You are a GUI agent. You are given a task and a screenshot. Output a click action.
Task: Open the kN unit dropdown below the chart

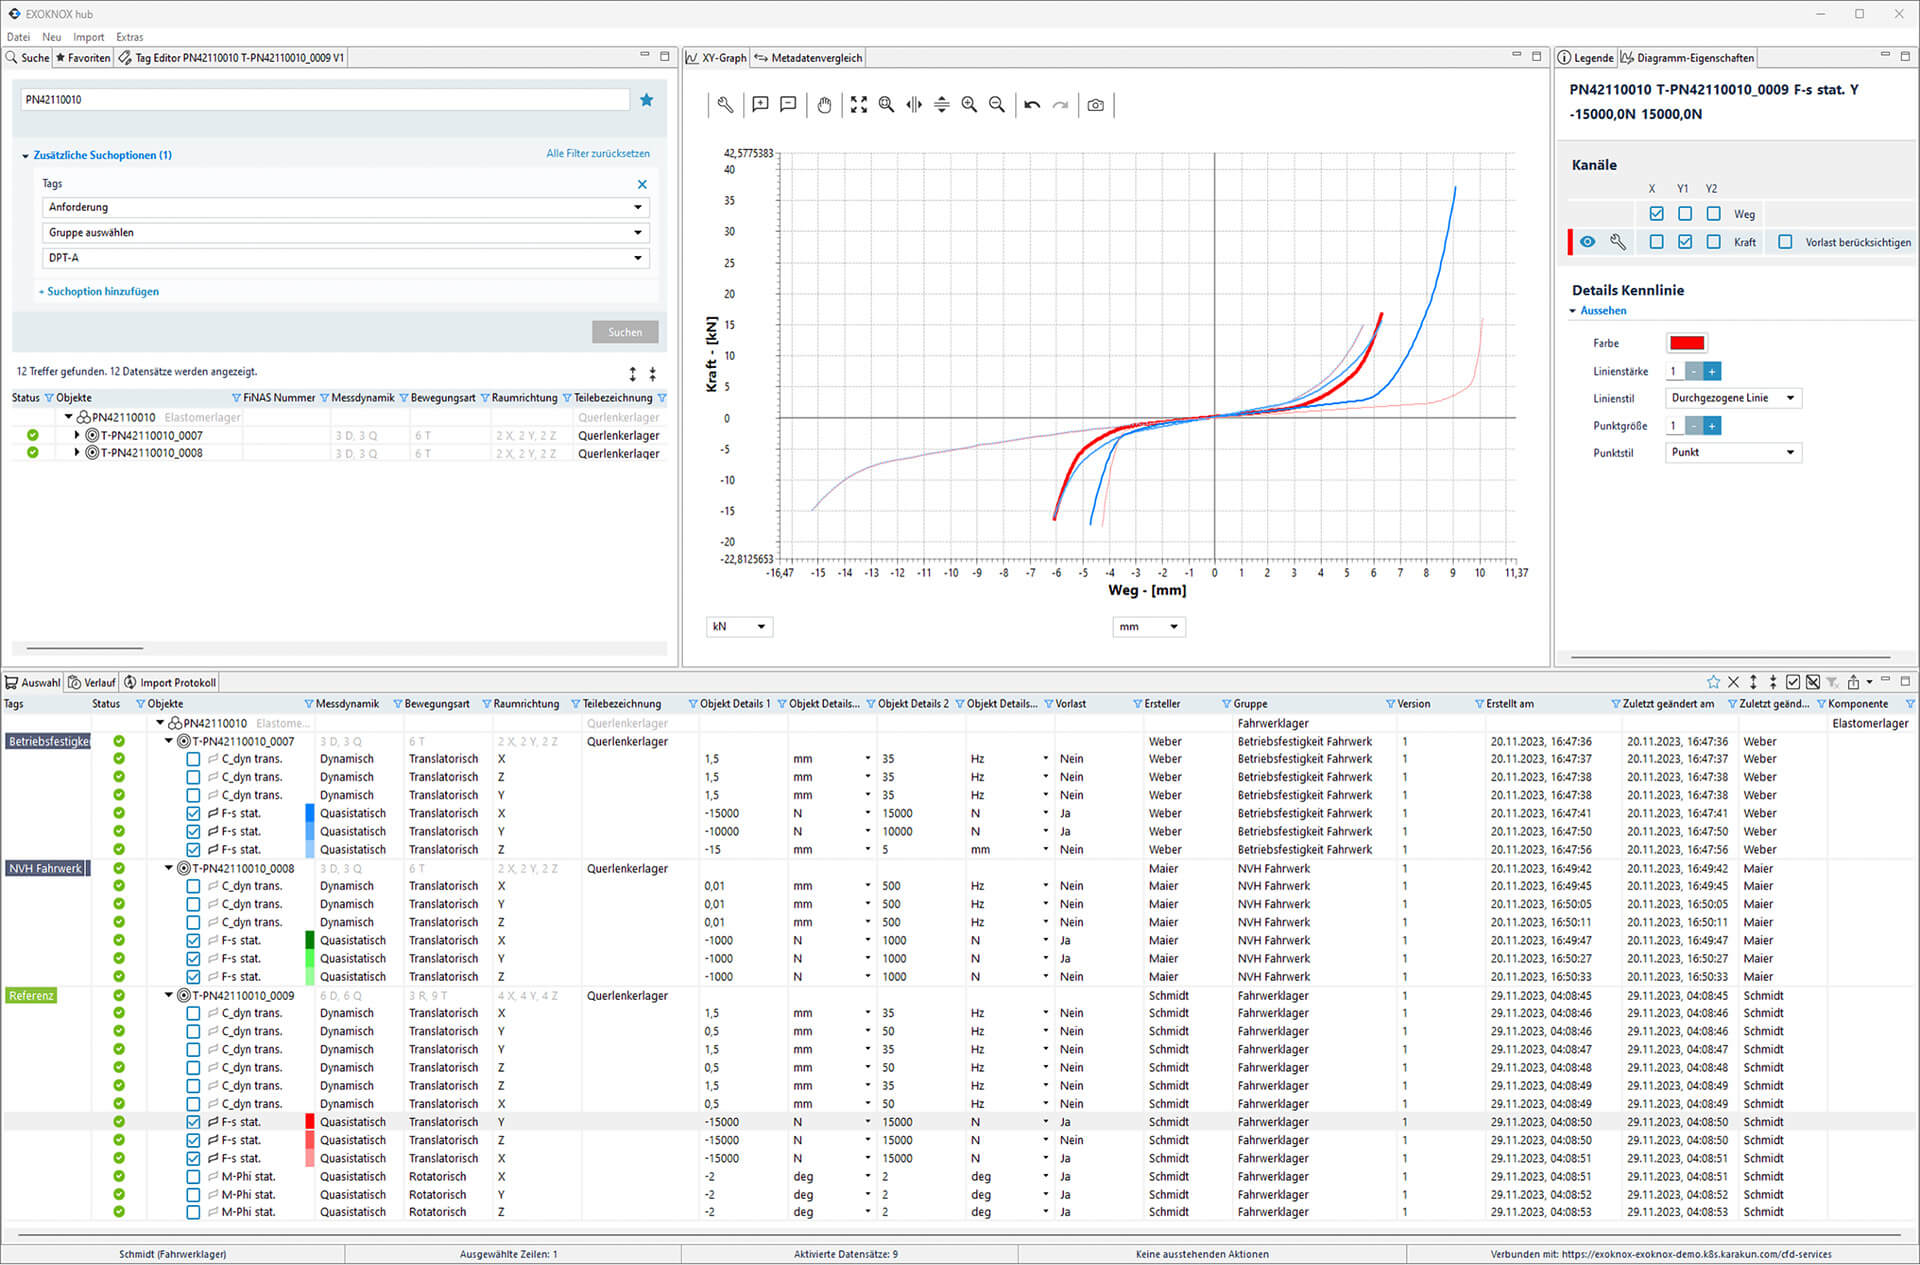[x=739, y=626]
